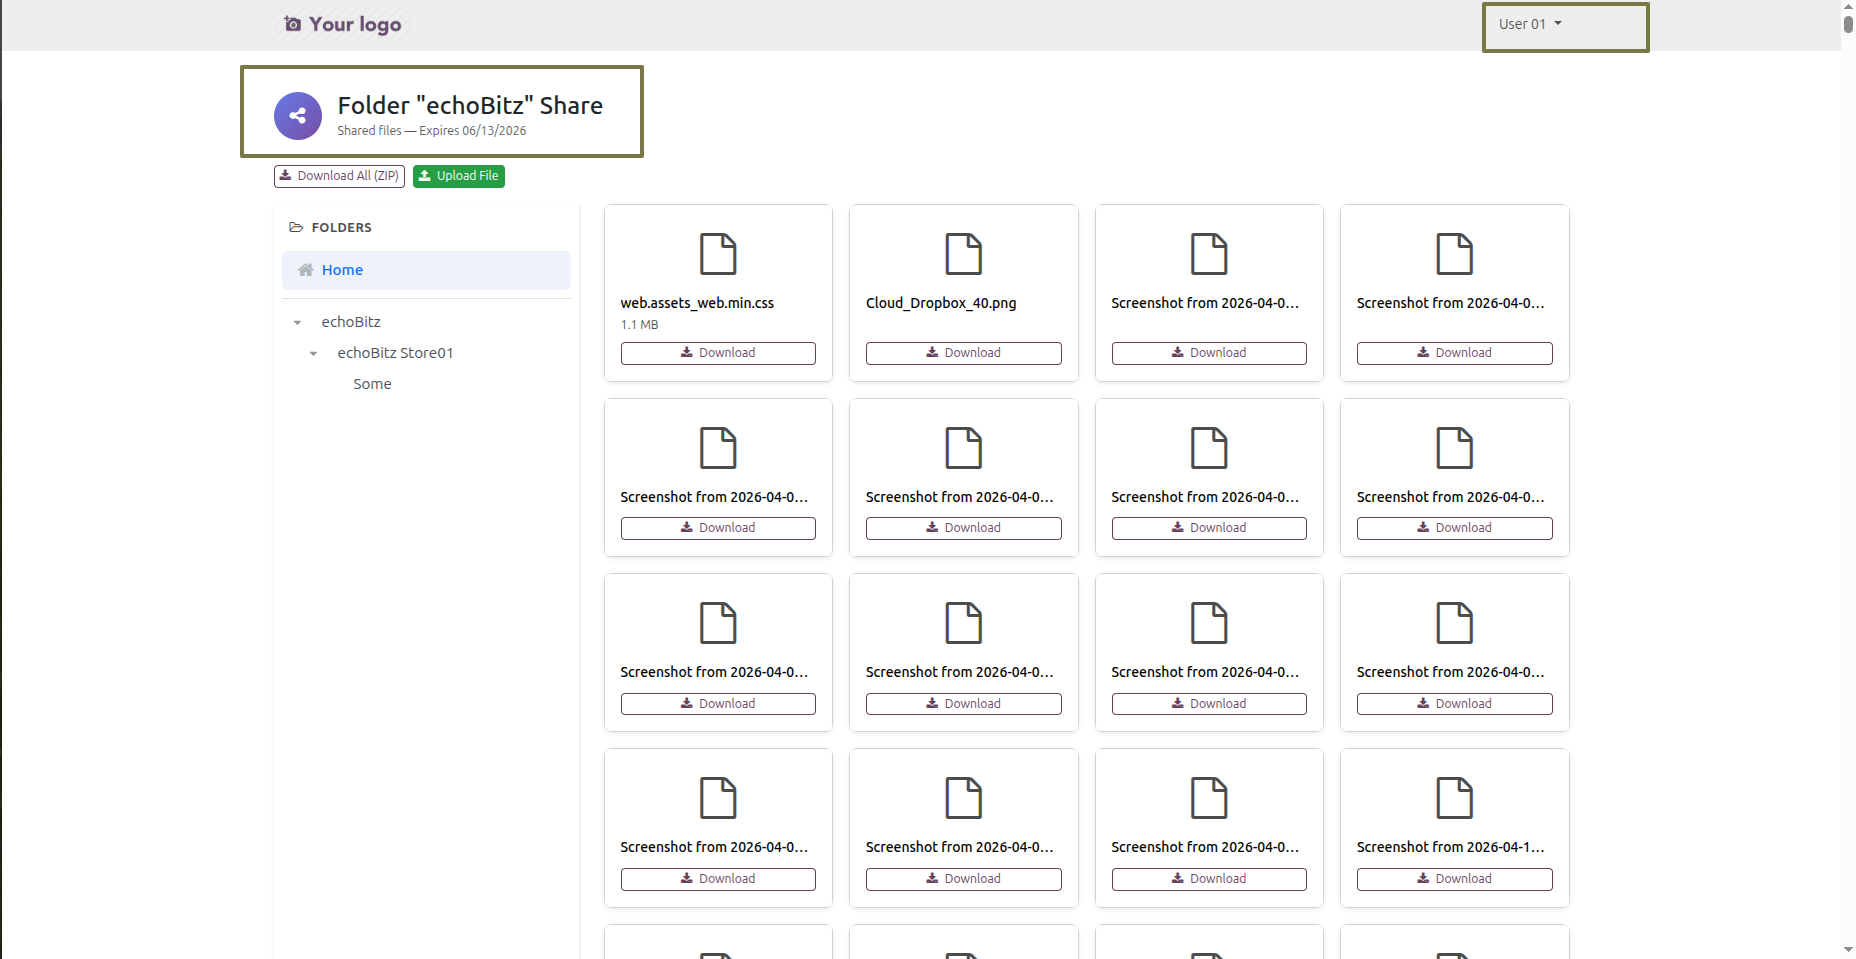
Task: Click the file icon for Screenshot from 2026-04-1…
Action: [x=1455, y=798]
